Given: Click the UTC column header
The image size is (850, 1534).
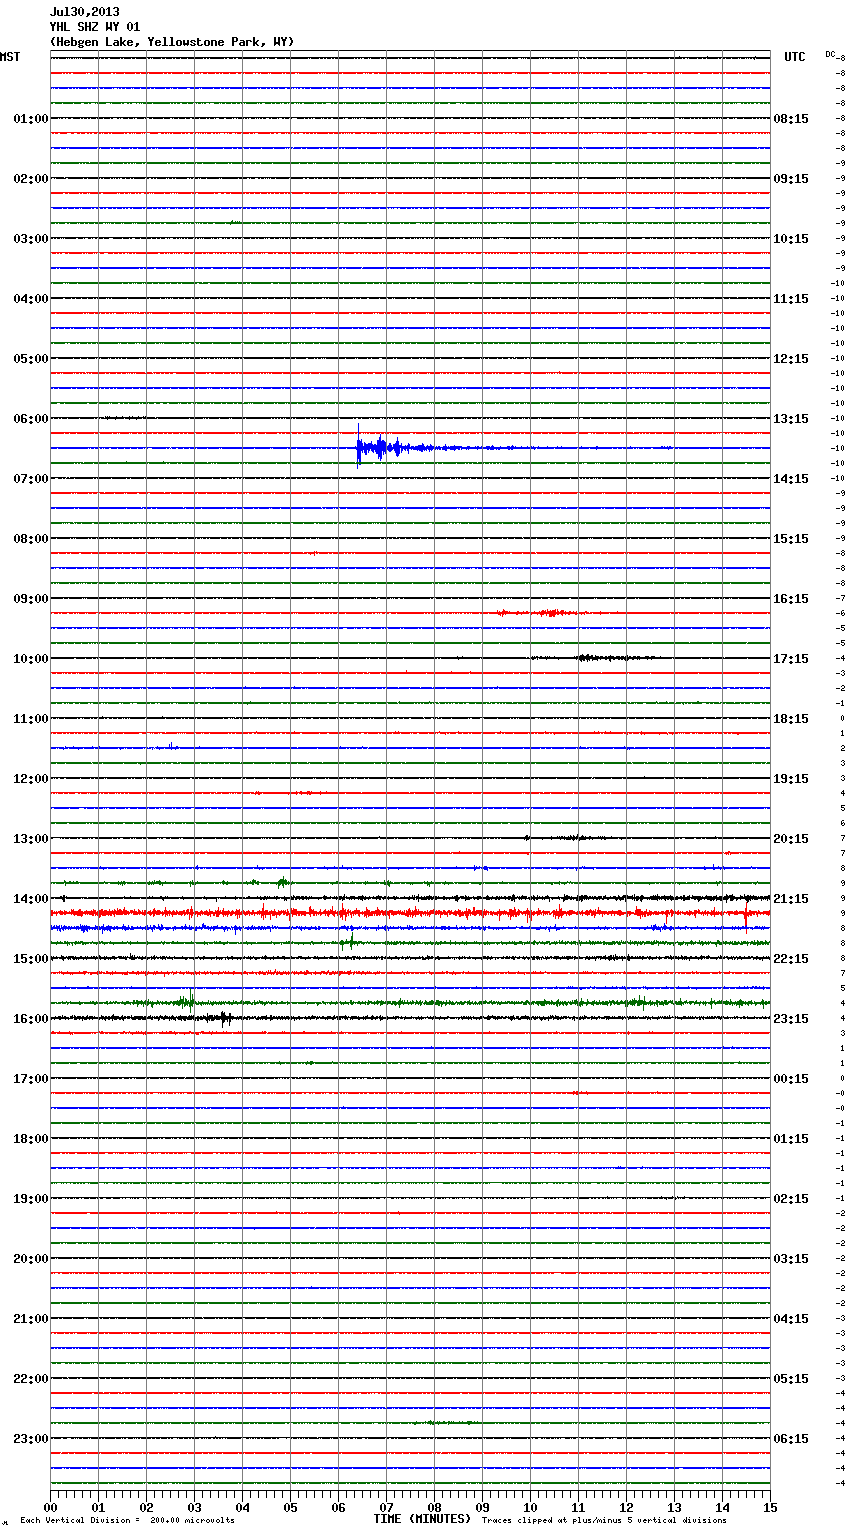Looking at the screenshot, I should (x=795, y=57).
